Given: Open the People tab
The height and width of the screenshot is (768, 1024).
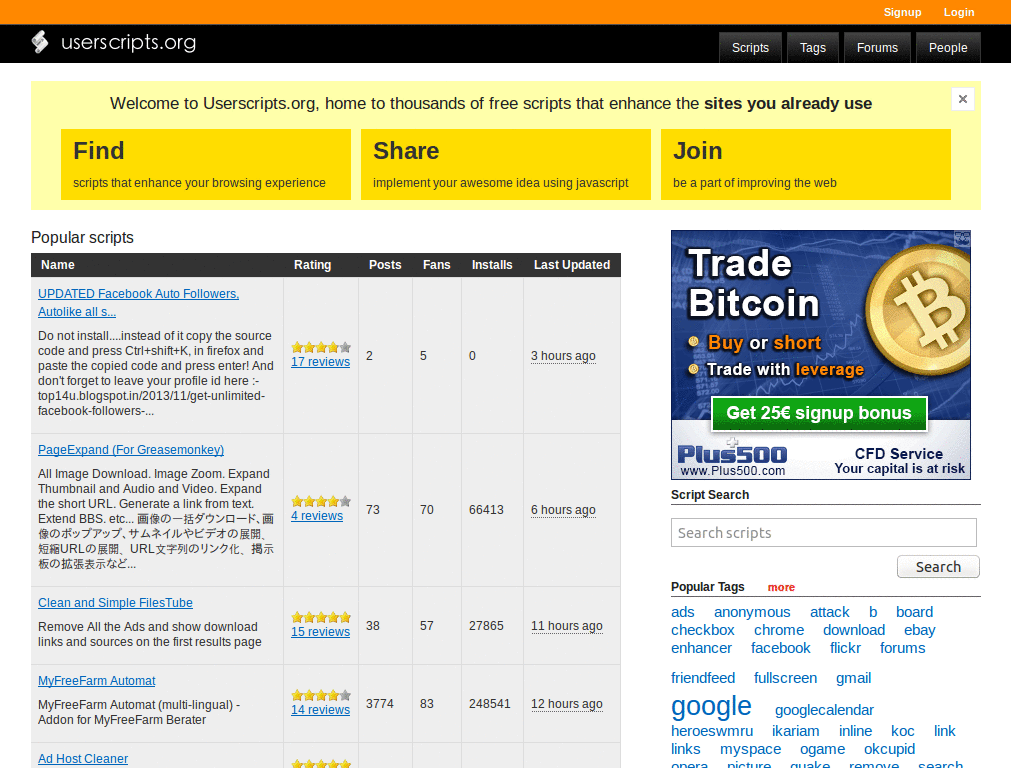Looking at the screenshot, I should 948,48.
